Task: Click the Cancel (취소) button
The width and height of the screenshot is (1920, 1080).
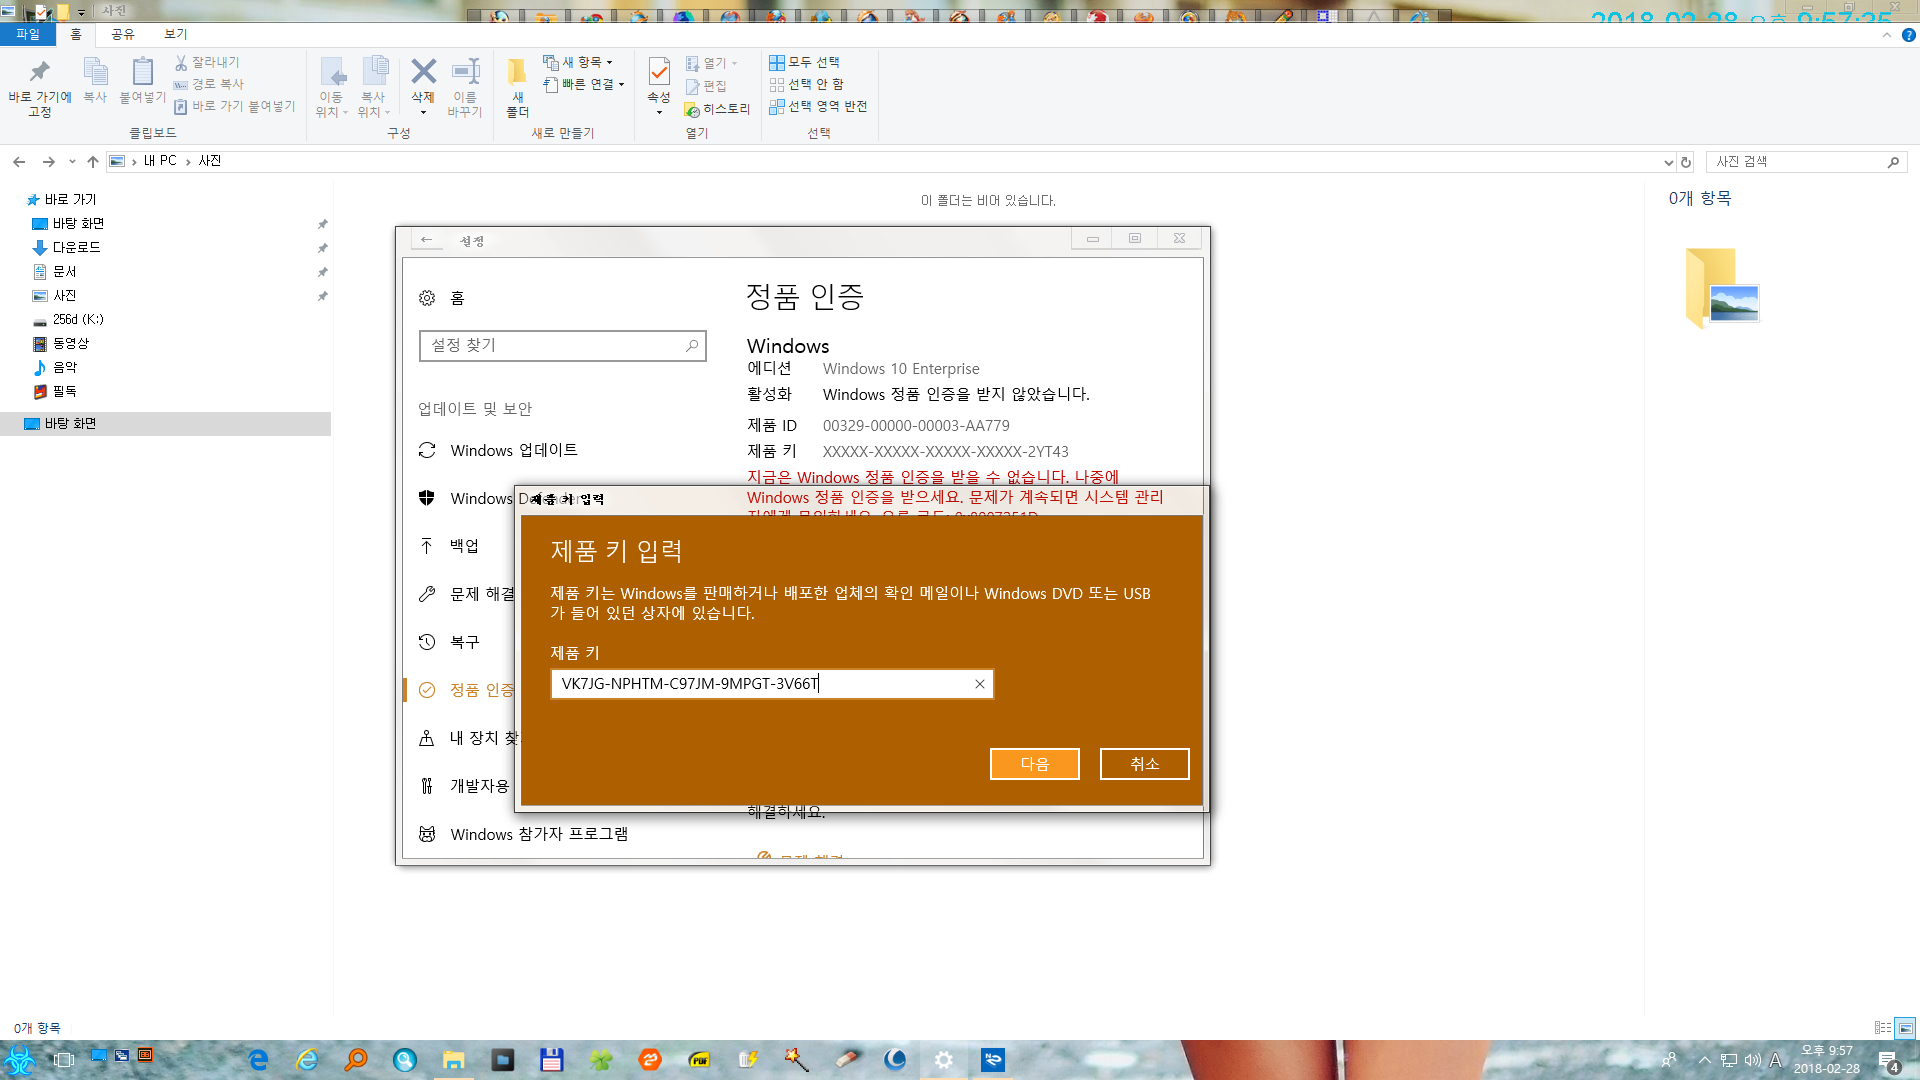Action: [1145, 764]
